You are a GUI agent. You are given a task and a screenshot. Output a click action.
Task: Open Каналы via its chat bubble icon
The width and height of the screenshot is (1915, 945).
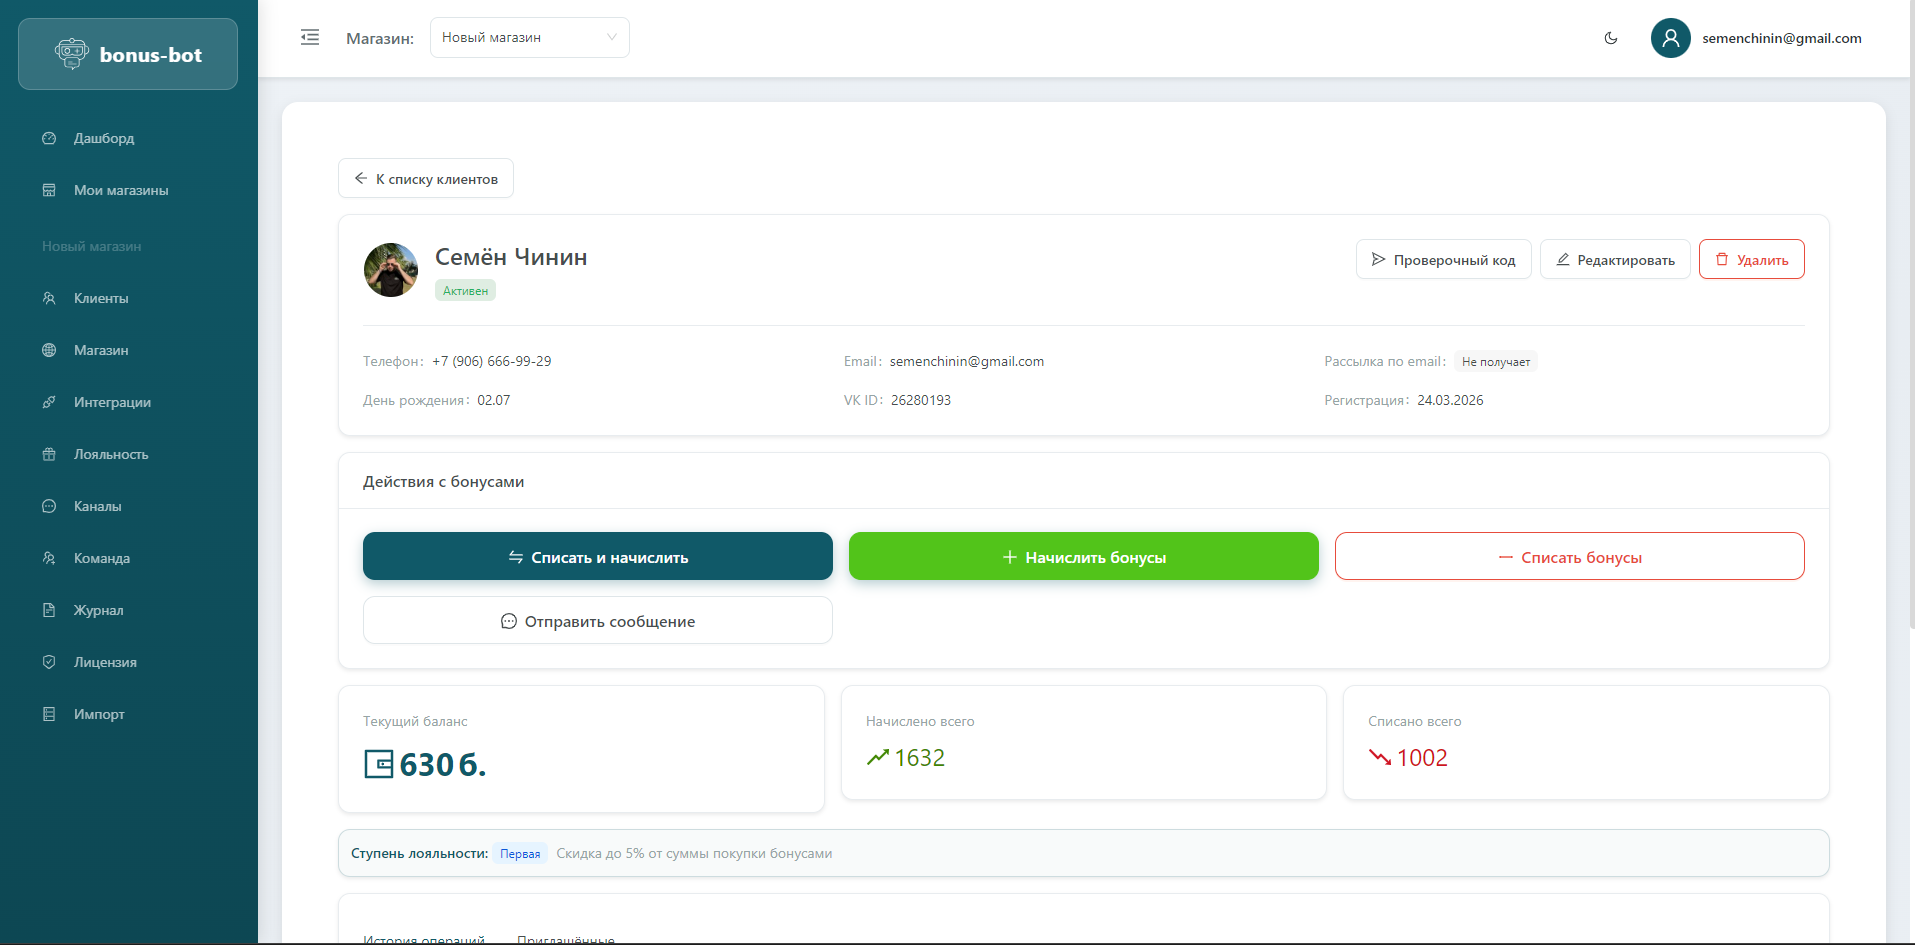tap(49, 506)
